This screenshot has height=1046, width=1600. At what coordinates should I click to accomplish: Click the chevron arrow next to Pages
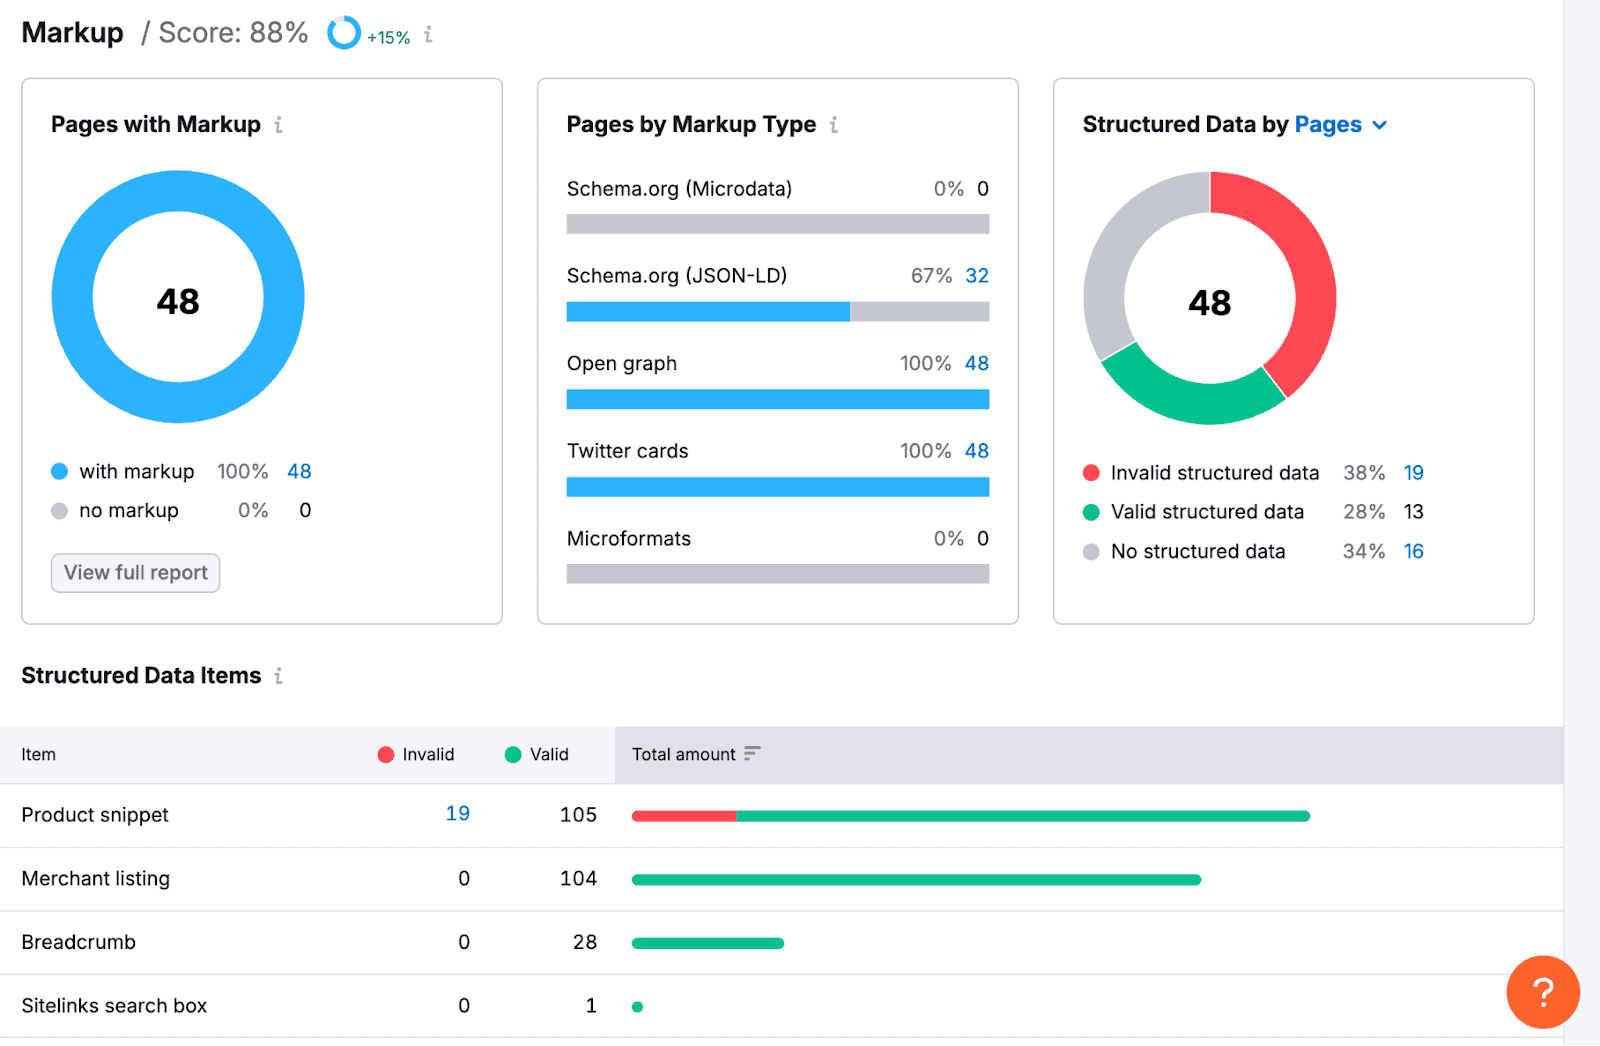[x=1380, y=126]
